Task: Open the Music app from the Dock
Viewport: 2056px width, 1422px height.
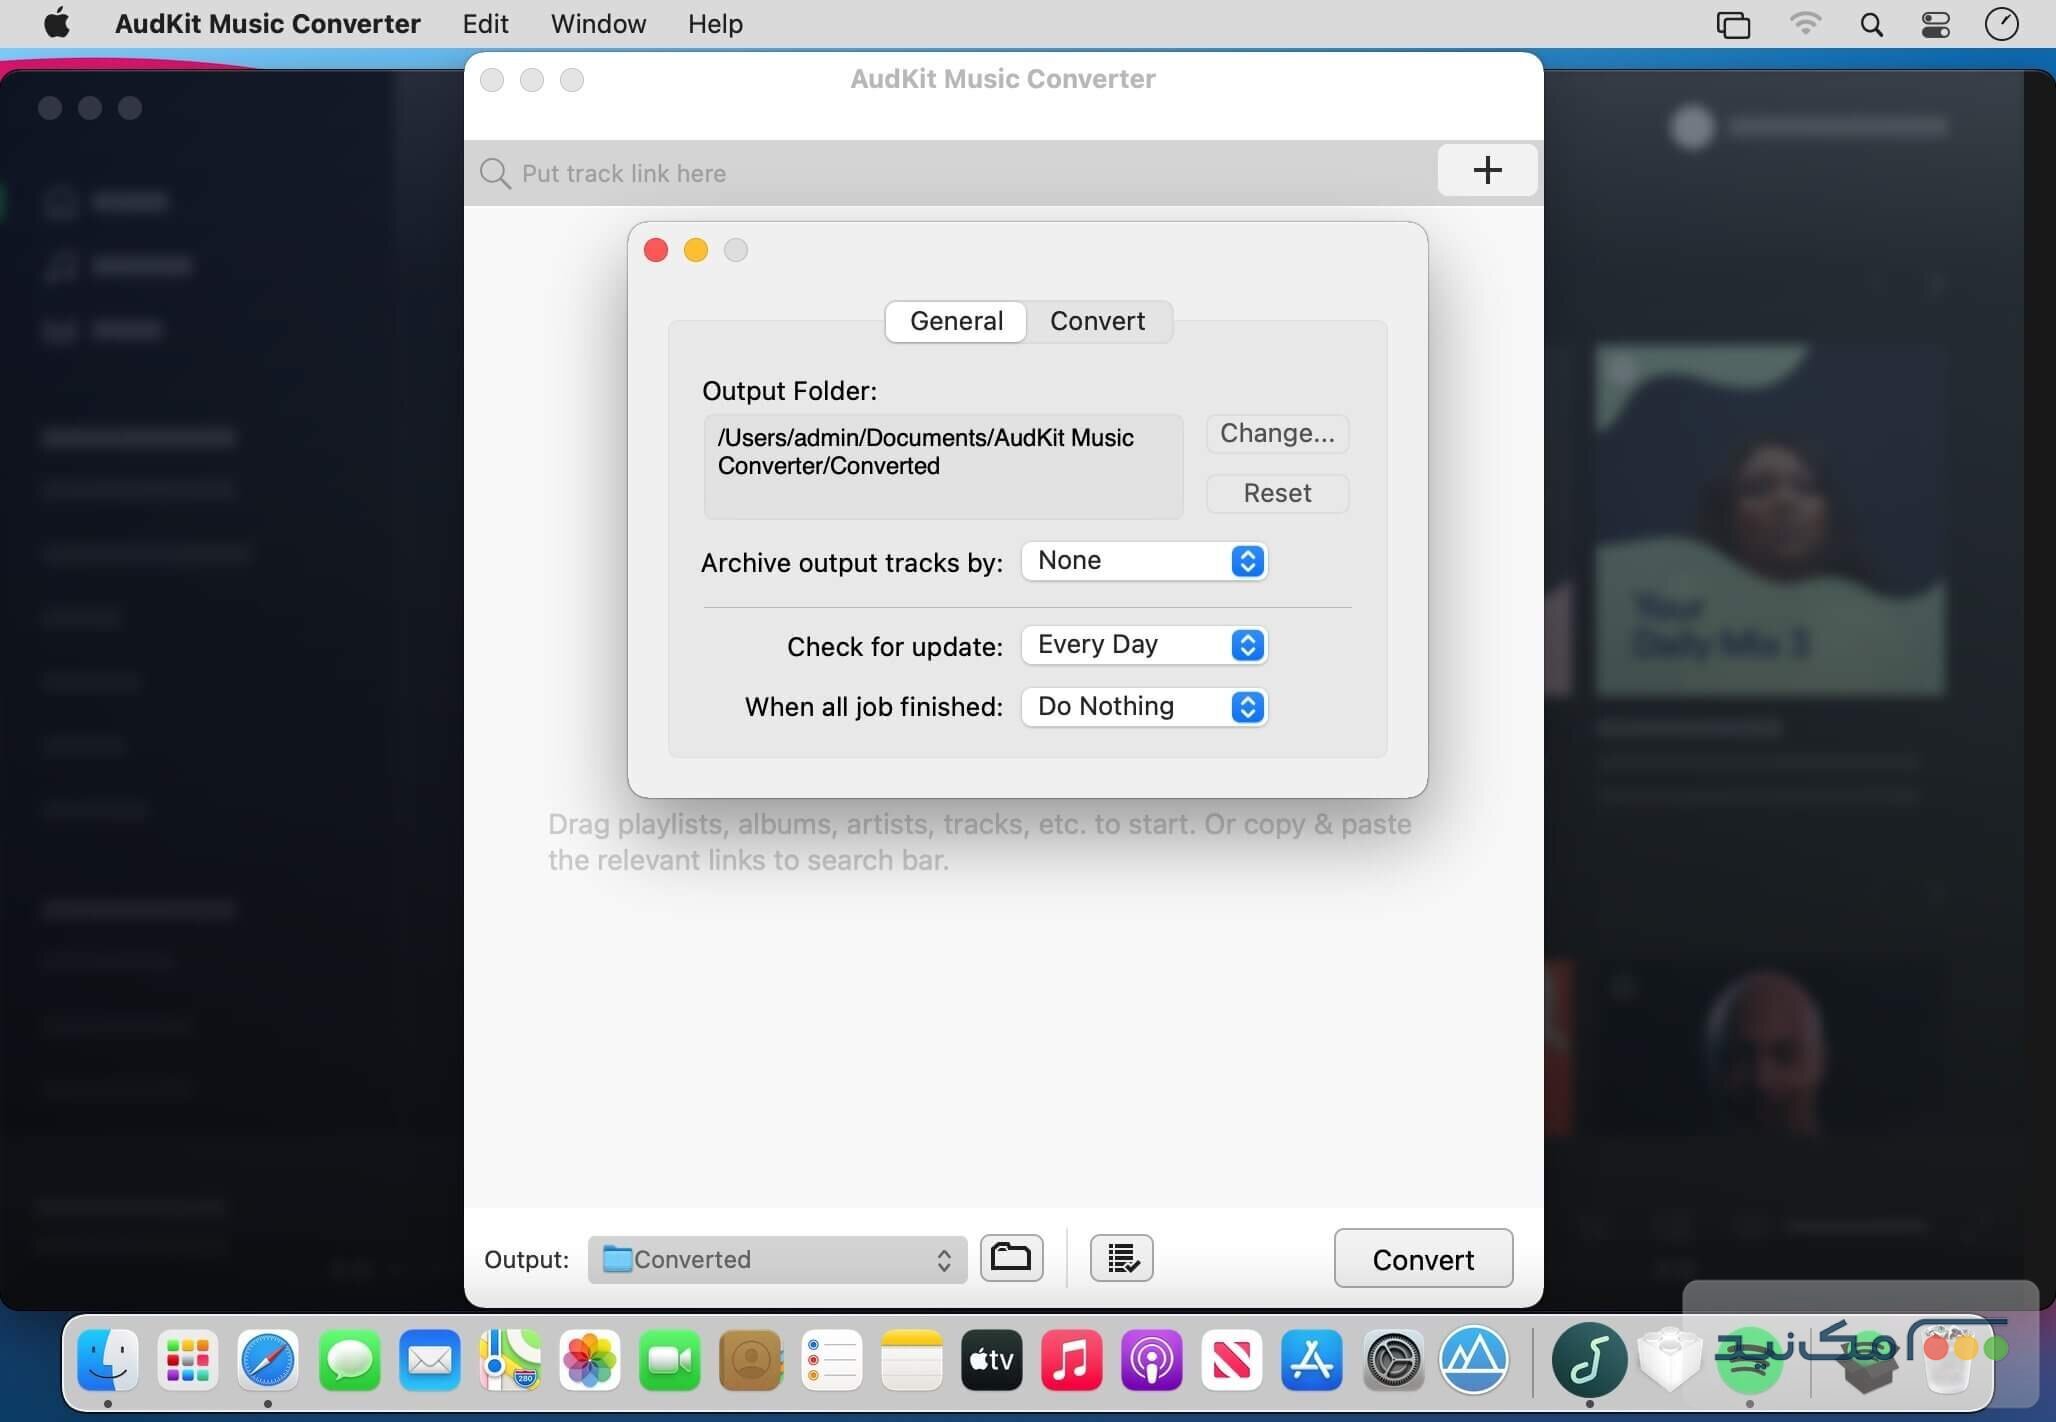Action: (x=1071, y=1360)
